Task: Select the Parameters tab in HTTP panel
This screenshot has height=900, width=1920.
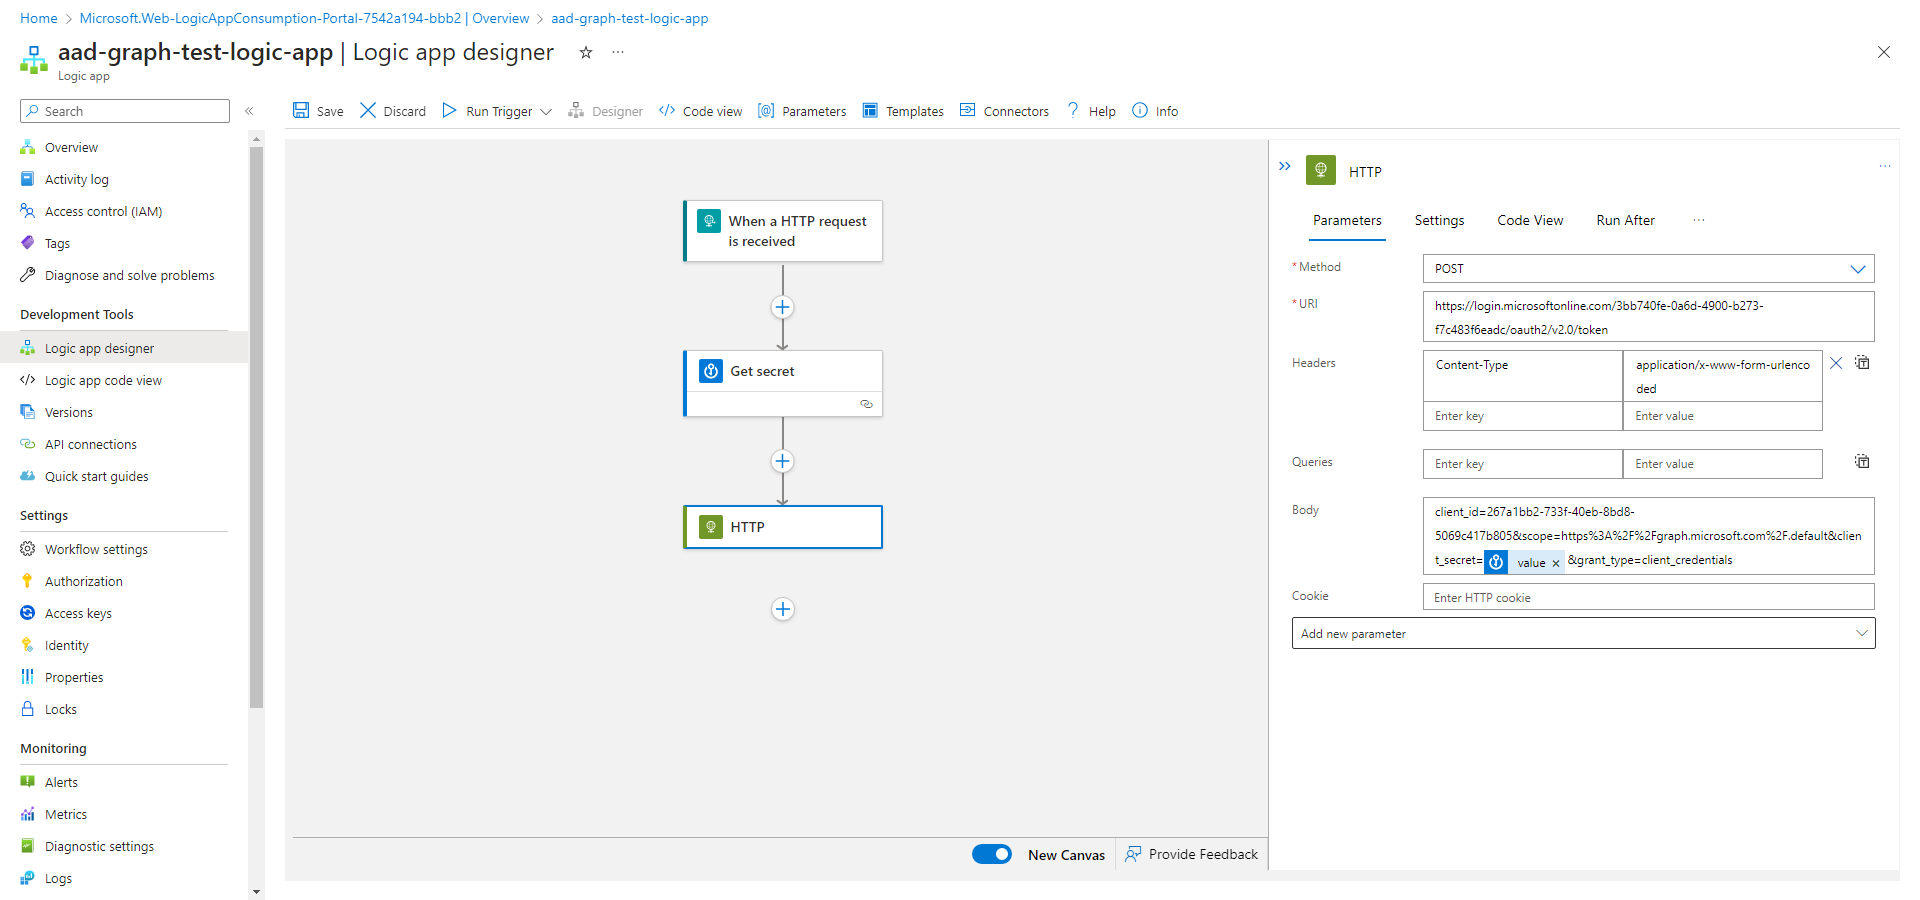Action: tap(1347, 220)
